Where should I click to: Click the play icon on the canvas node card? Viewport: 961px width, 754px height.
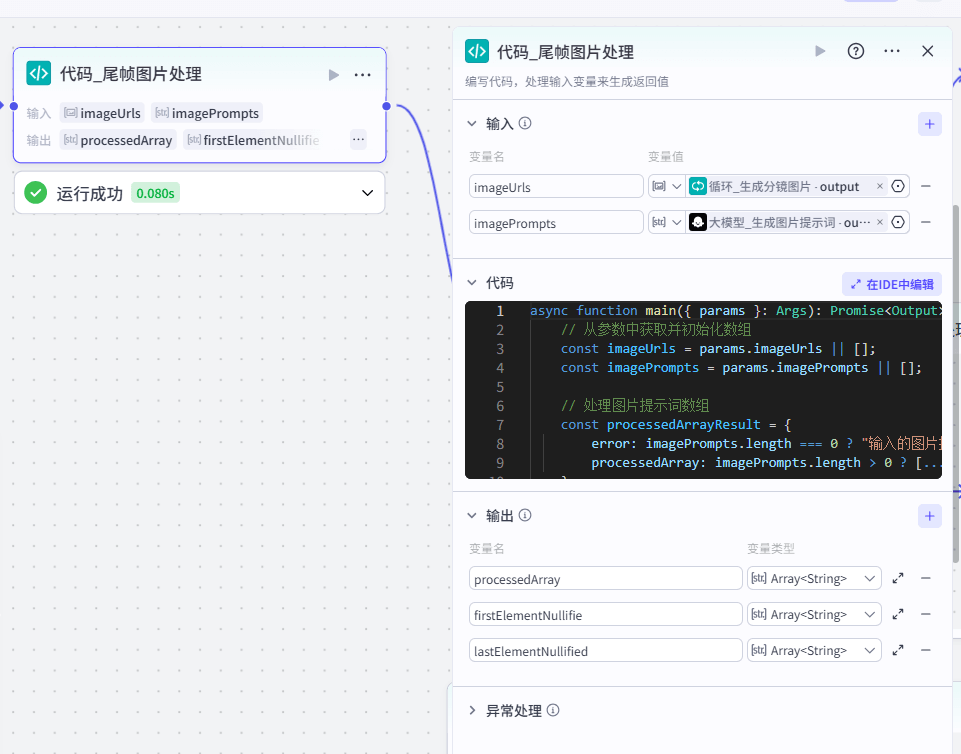click(334, 74)
